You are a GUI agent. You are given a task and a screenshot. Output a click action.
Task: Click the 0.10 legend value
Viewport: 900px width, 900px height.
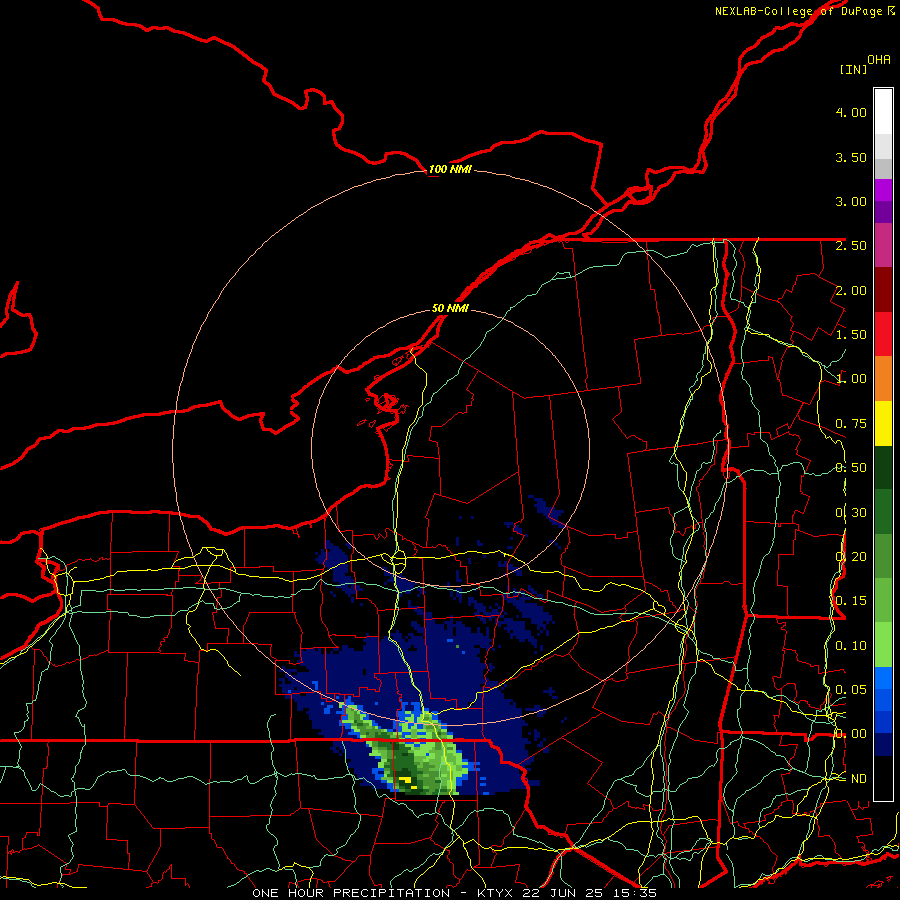[851, 646]
